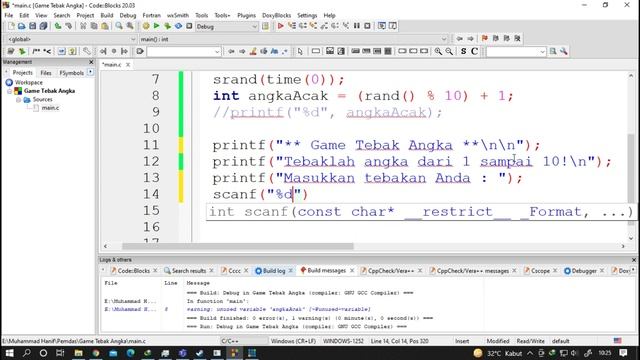Open the Settings menu
Screen dimensions: 640x360
pyautogui.click(x=307, y=15)
